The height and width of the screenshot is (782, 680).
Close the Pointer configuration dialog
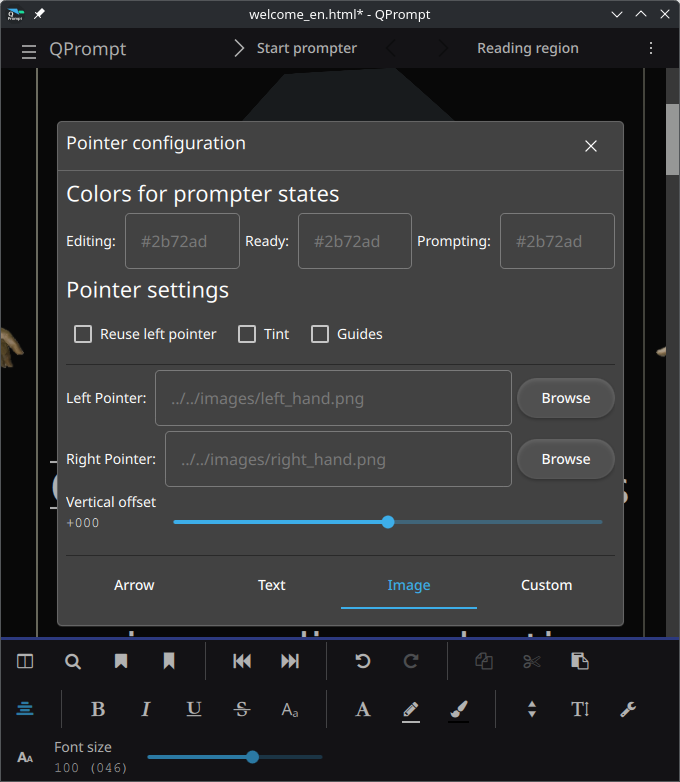pyautogui.click(x=591, y=146)
